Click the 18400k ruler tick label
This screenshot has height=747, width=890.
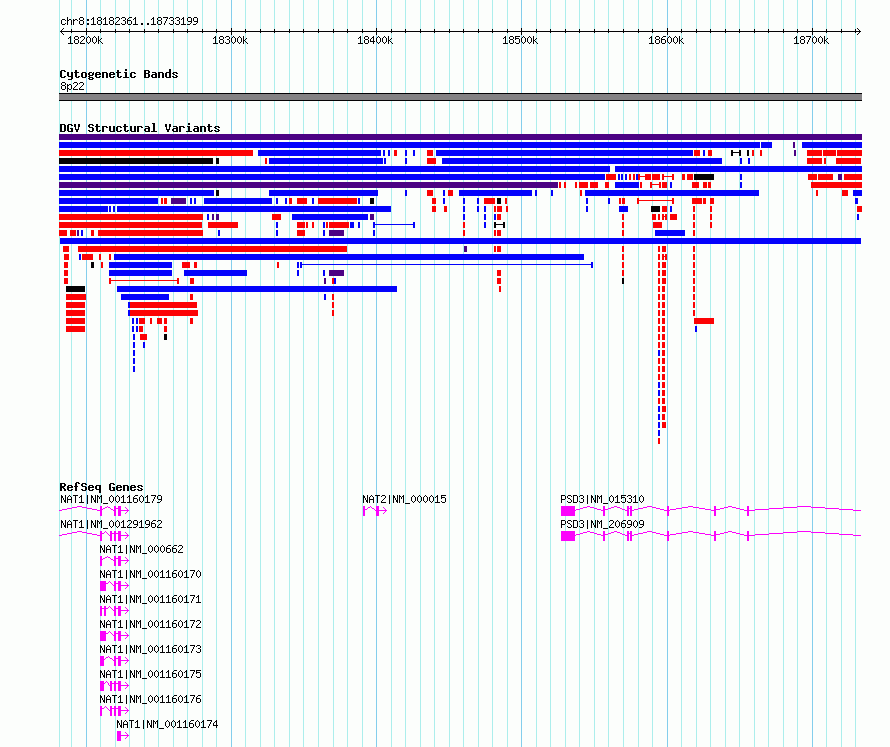tap(375, 40)
